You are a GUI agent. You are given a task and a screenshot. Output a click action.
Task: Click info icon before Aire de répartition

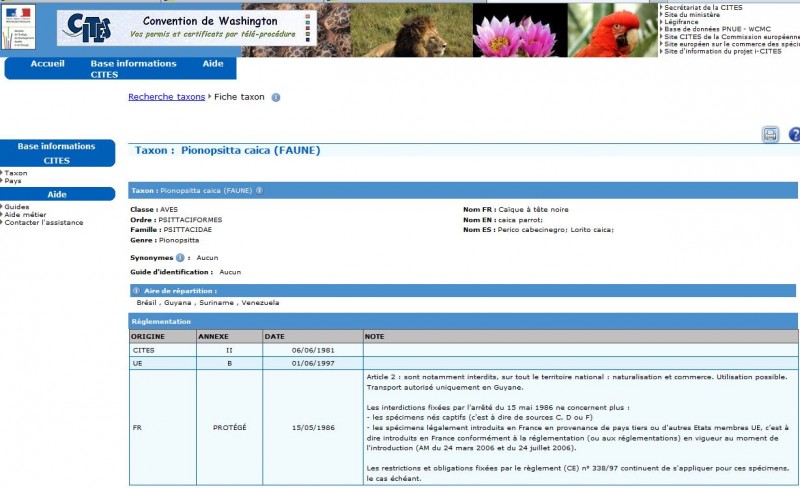point(136,290)
